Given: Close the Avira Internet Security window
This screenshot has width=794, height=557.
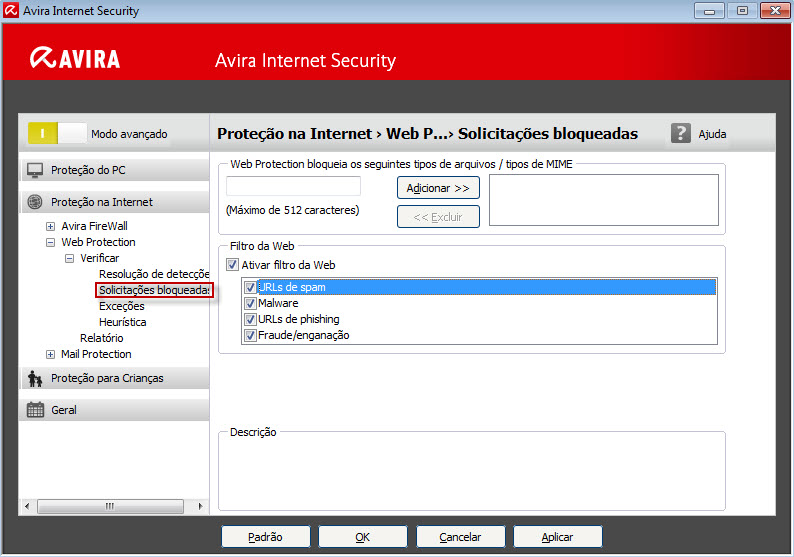Looking at the screenshot, I should pos(775,11).
